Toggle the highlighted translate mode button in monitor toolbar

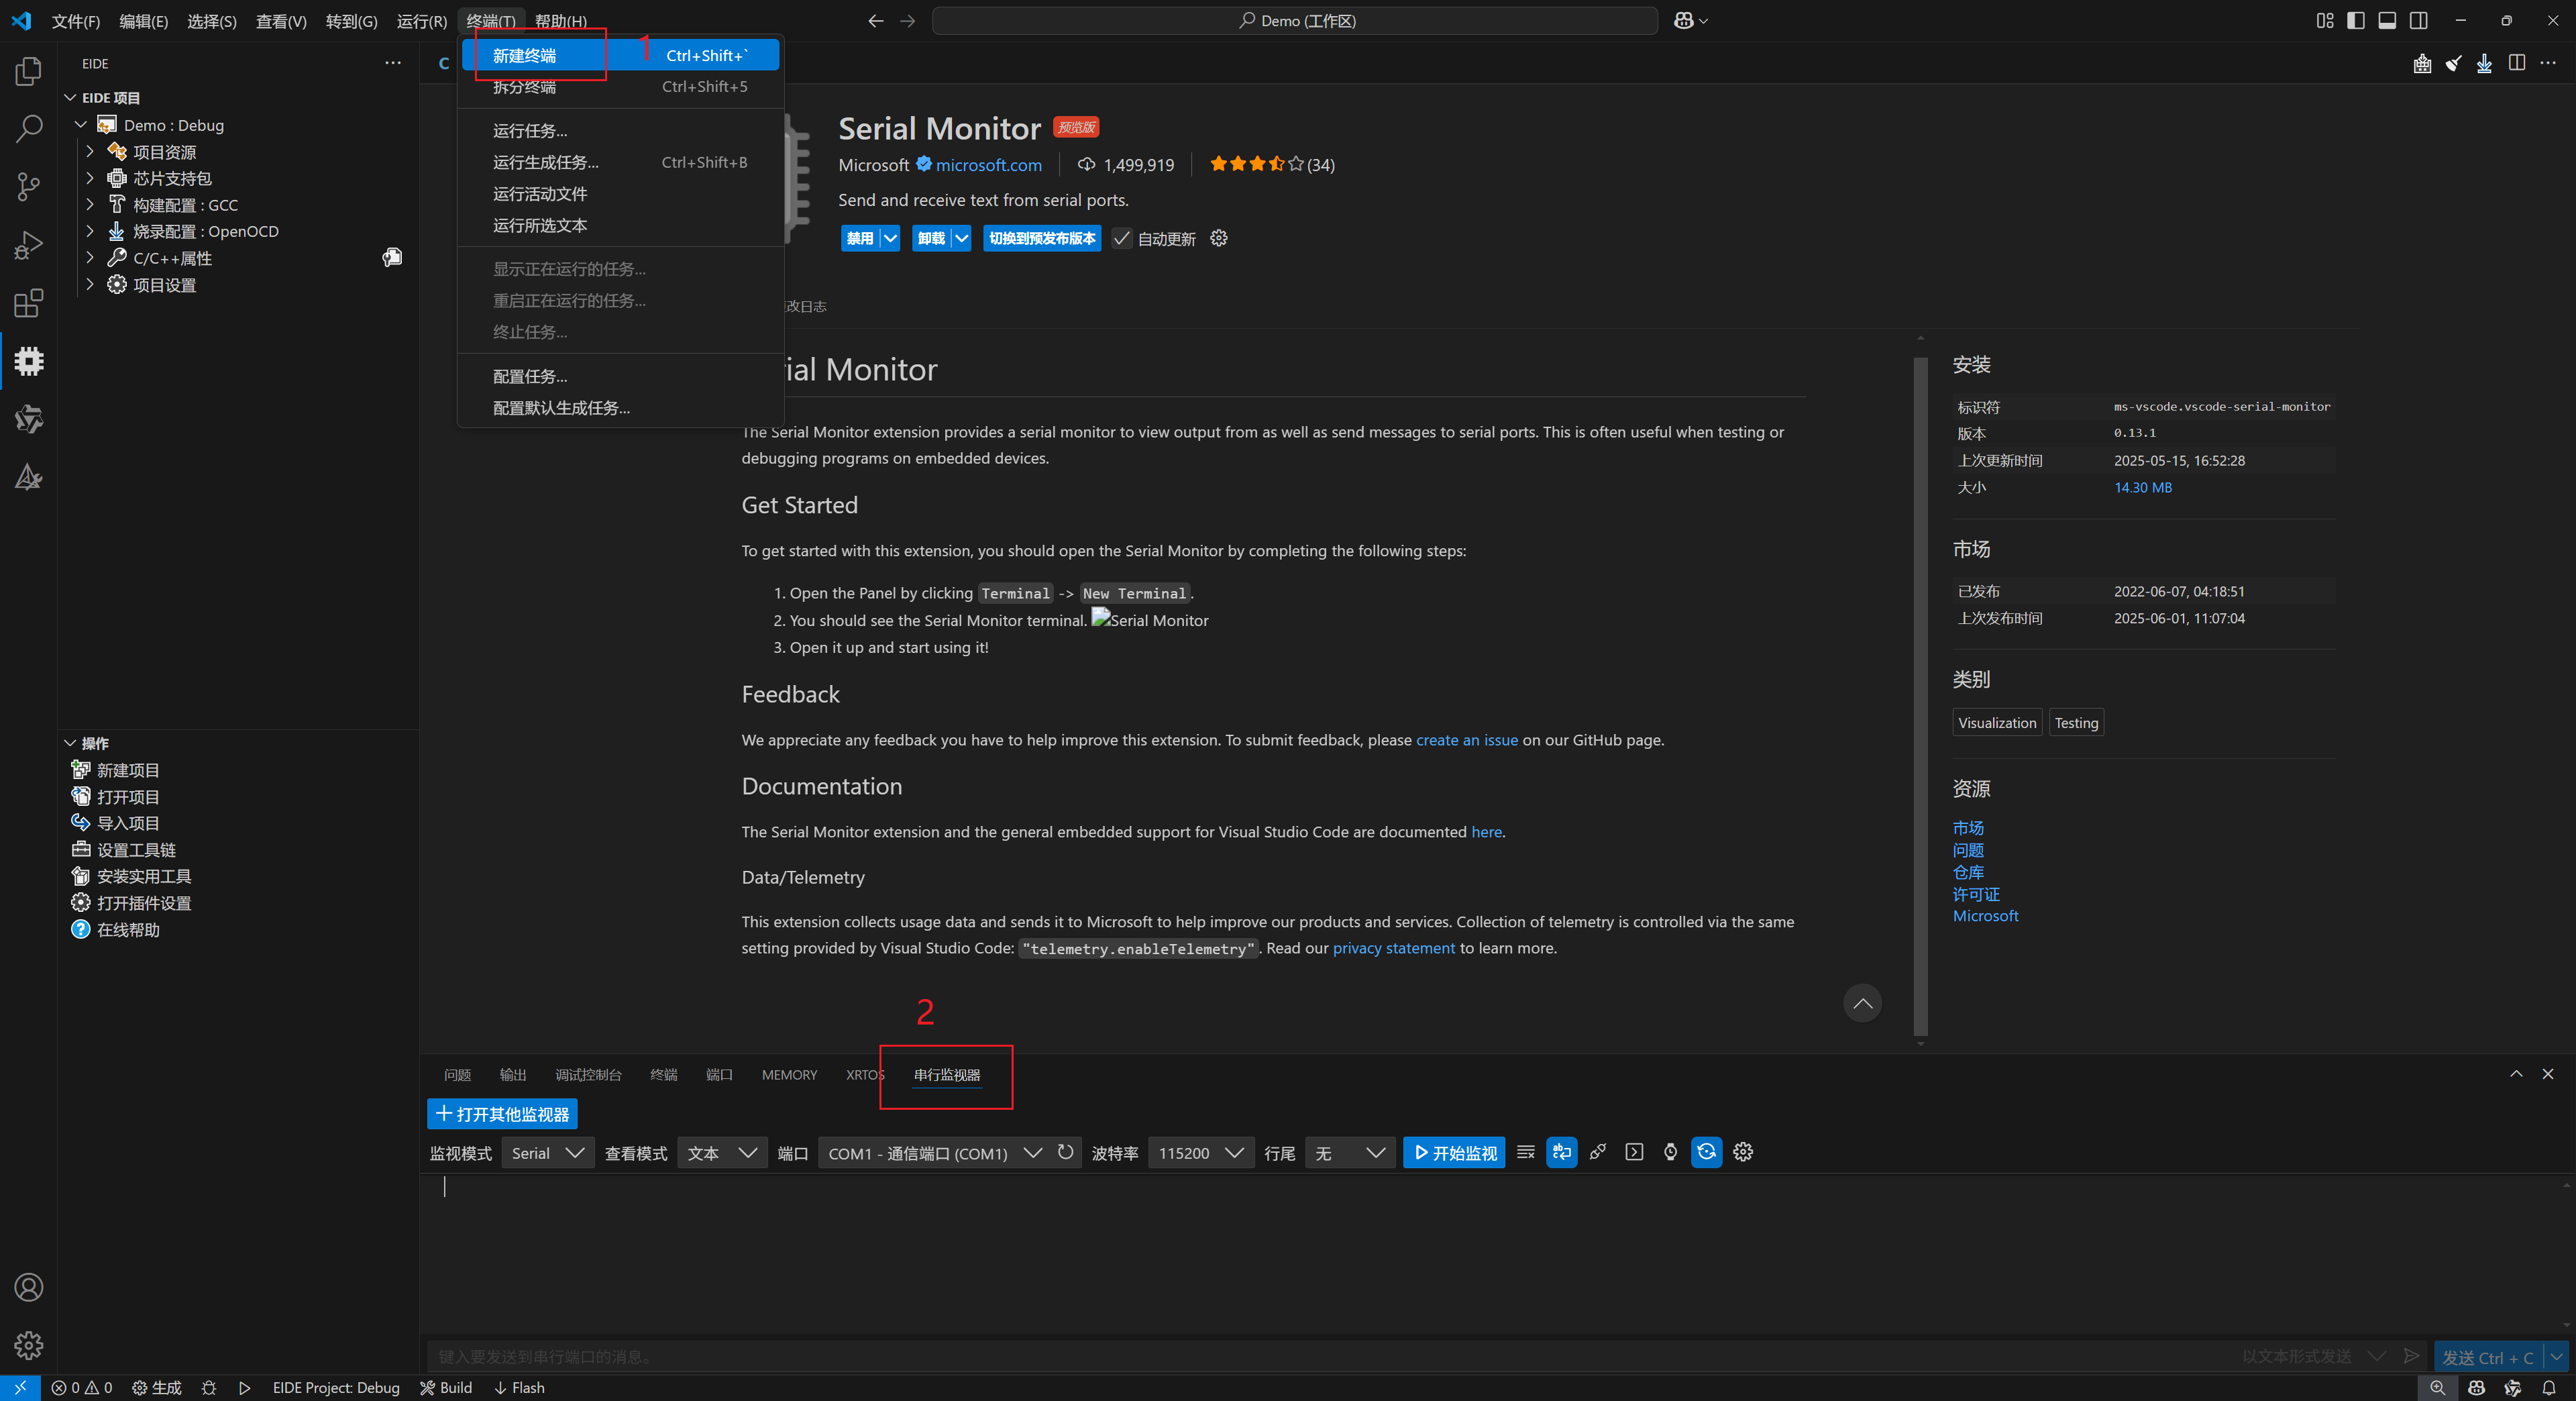[1561, 1152]
